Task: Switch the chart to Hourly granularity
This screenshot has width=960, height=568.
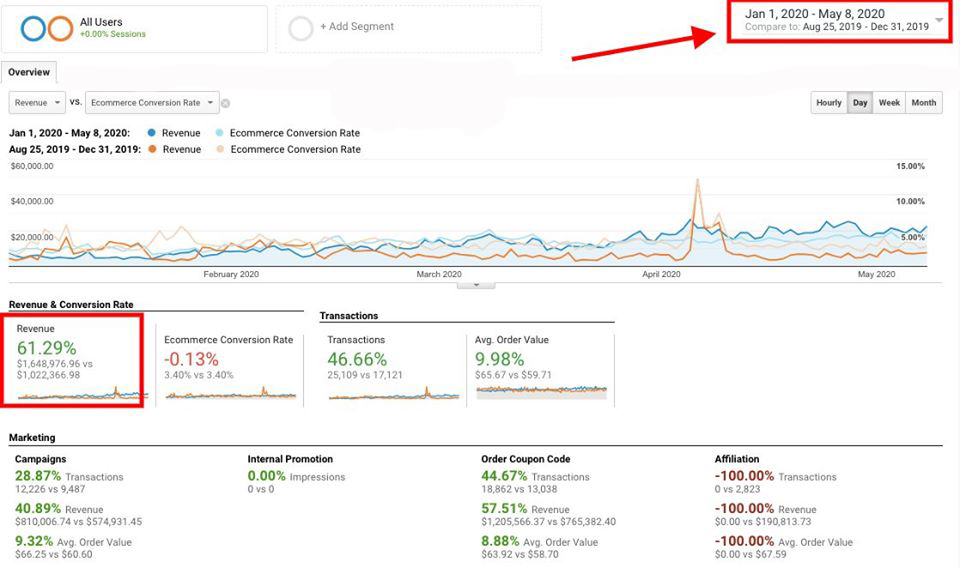Action: (x=828, y=102)
